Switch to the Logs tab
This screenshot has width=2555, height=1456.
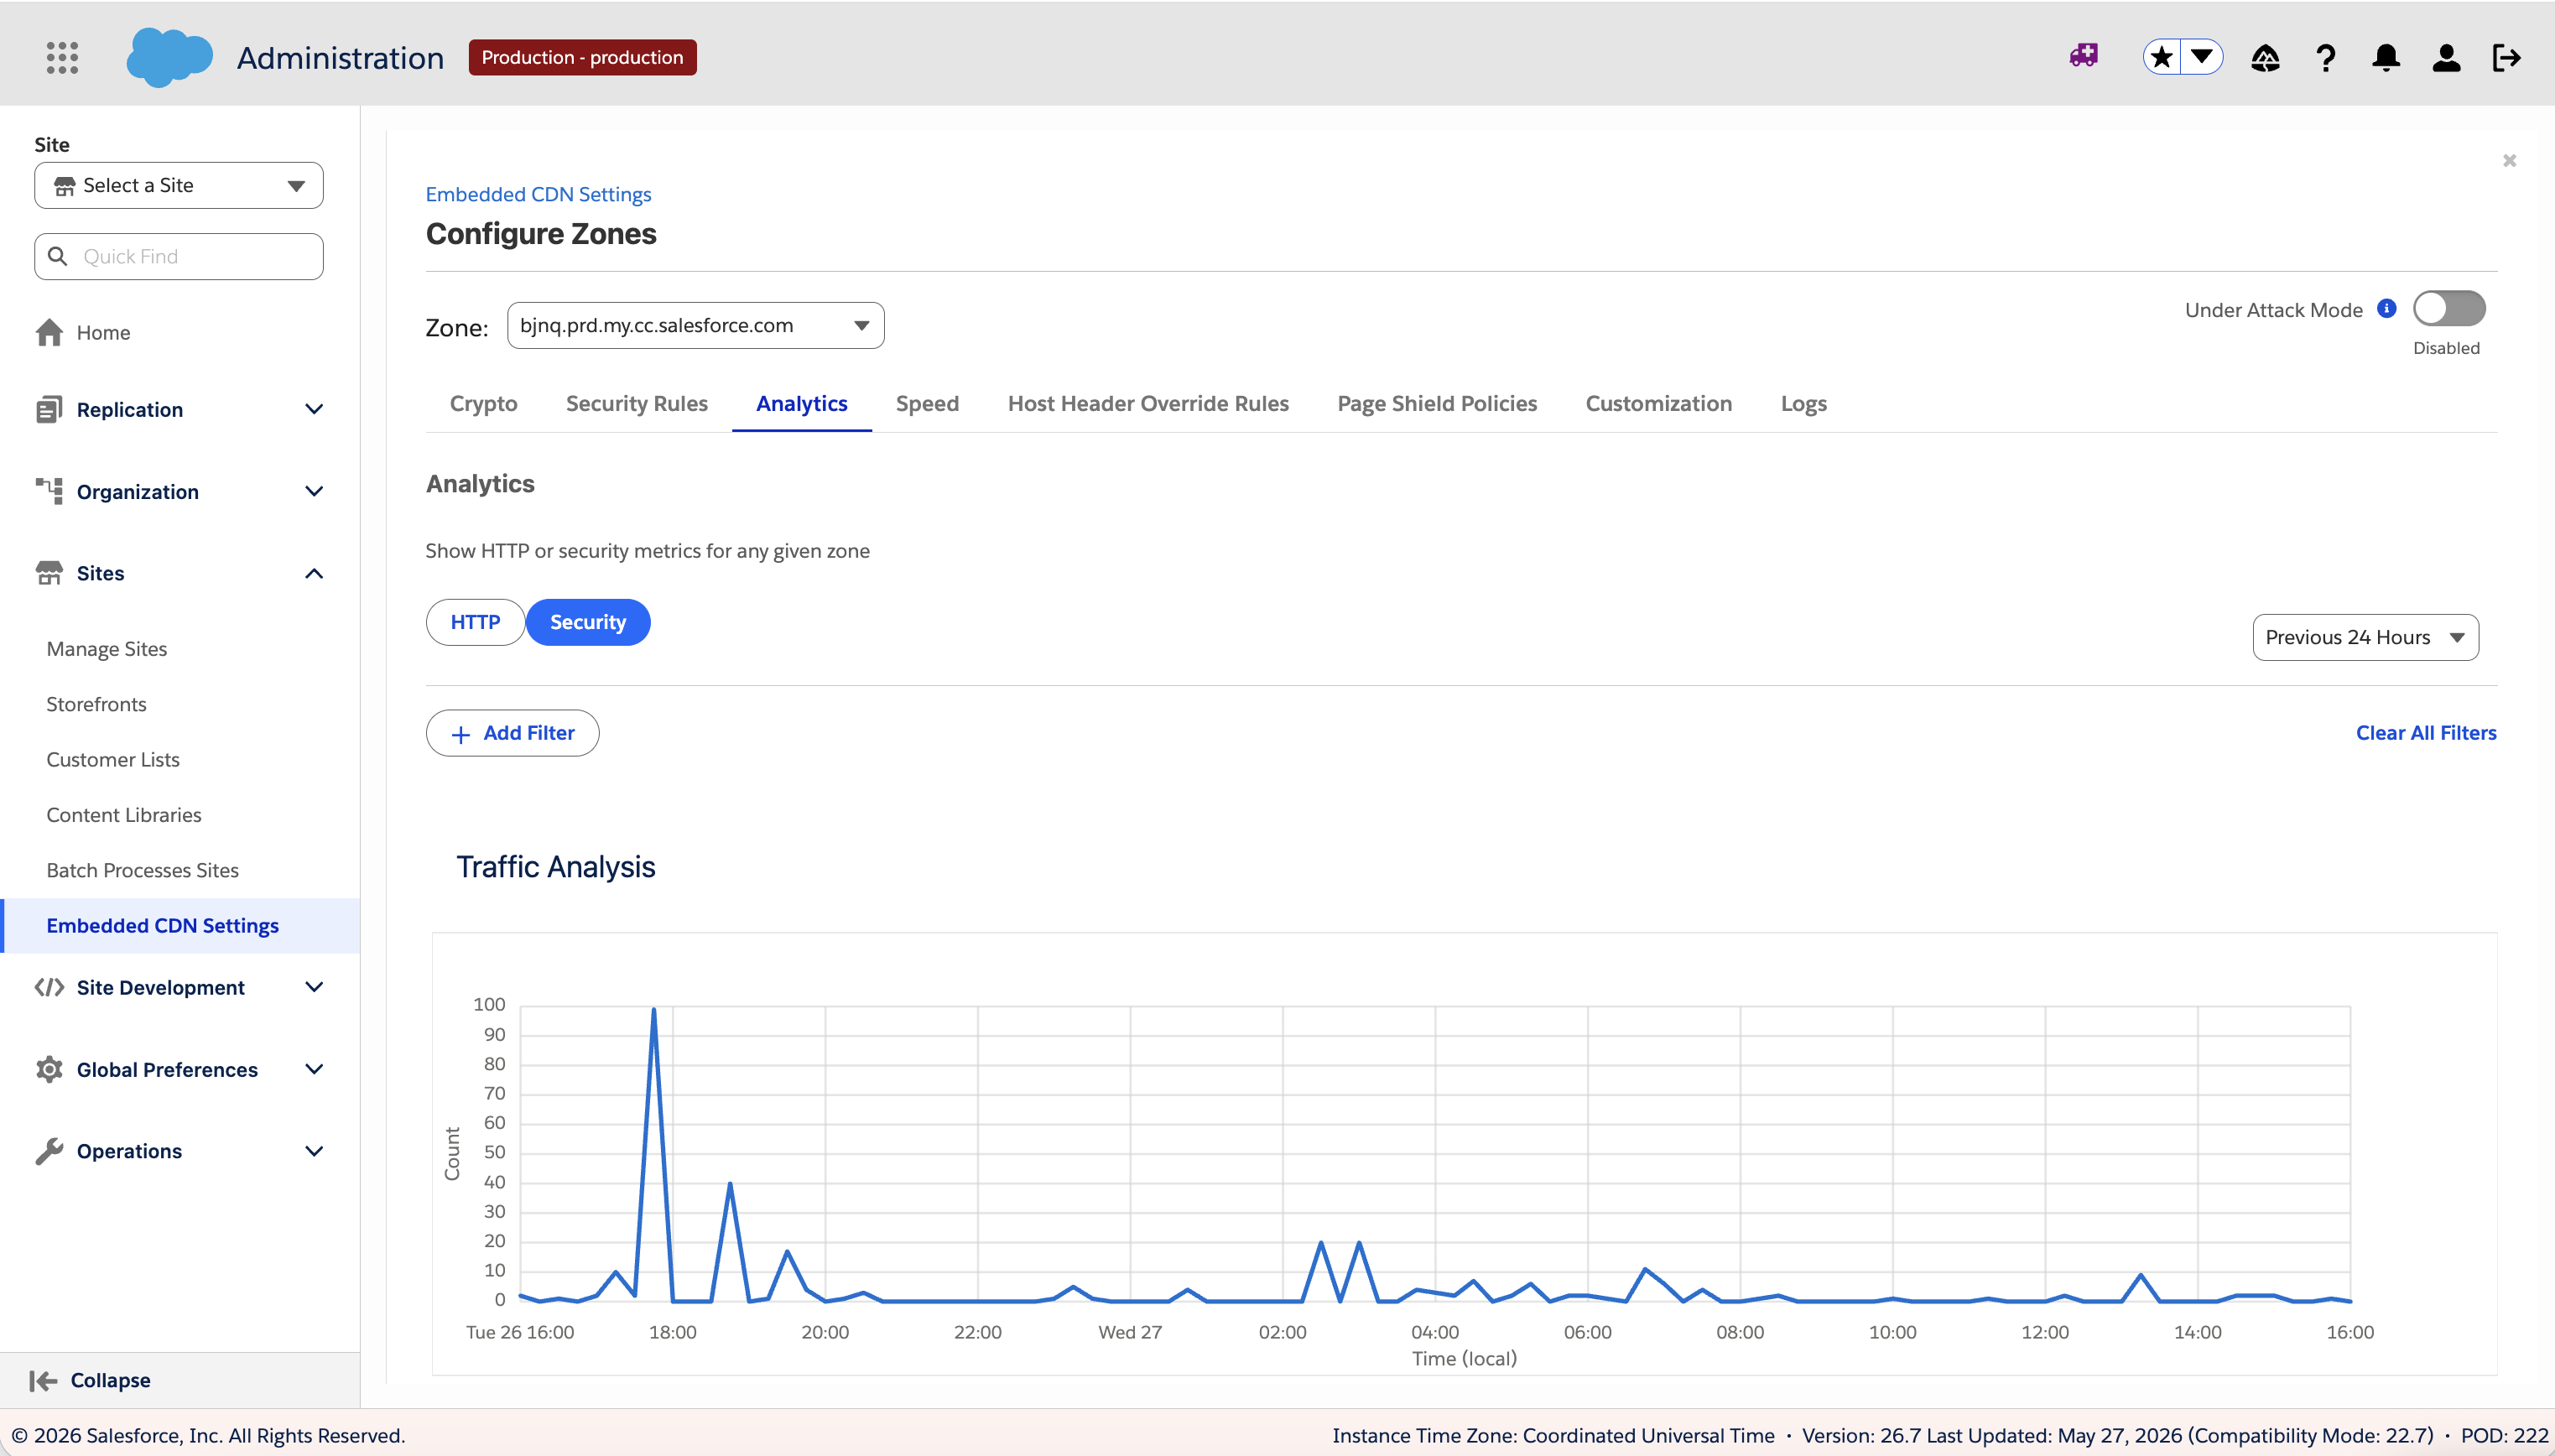coord(1804,403)
